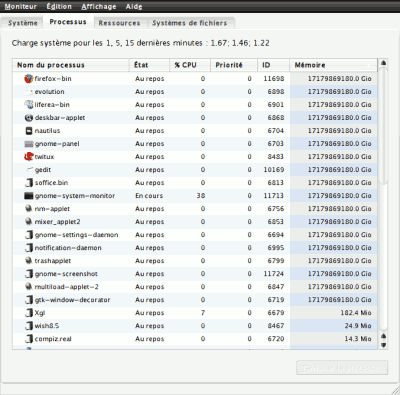Open the Affichage menu
This screenshot has width=400, height=395.
99,6
